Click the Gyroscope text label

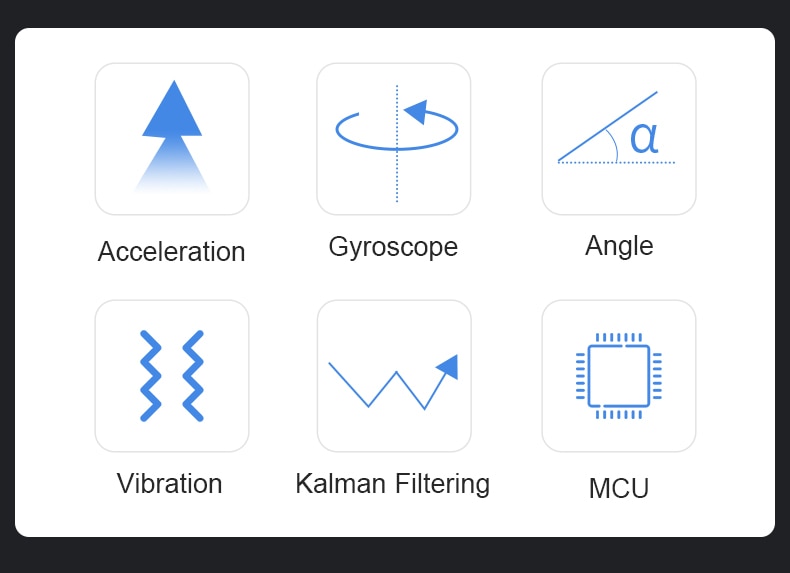pos(393,247)
